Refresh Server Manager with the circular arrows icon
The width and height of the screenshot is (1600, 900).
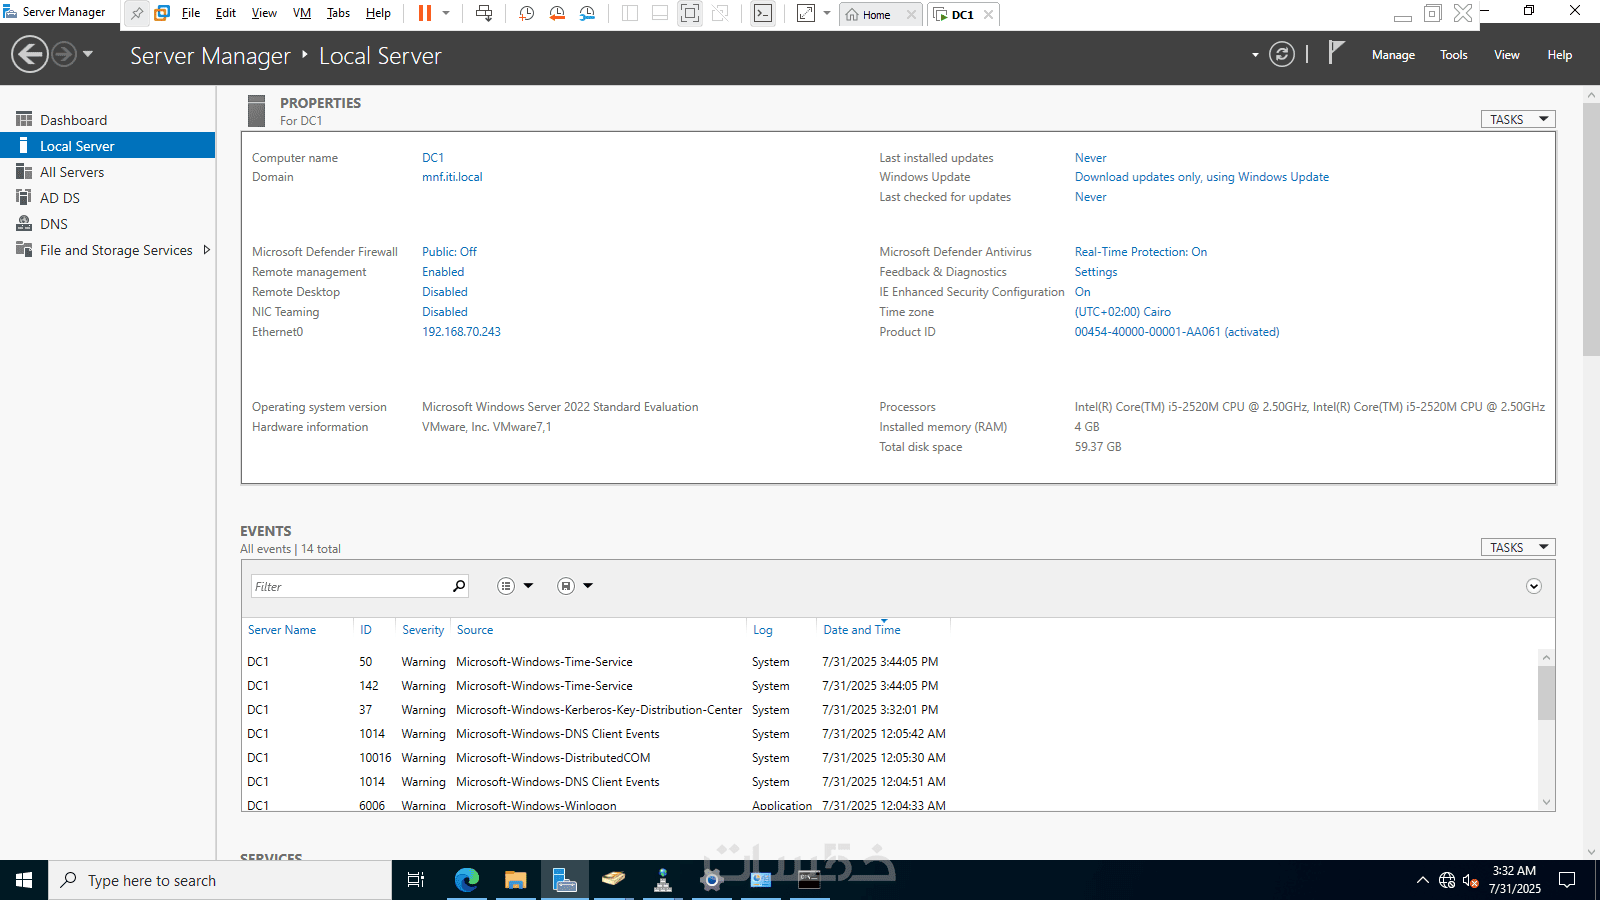click(1281, 54)
